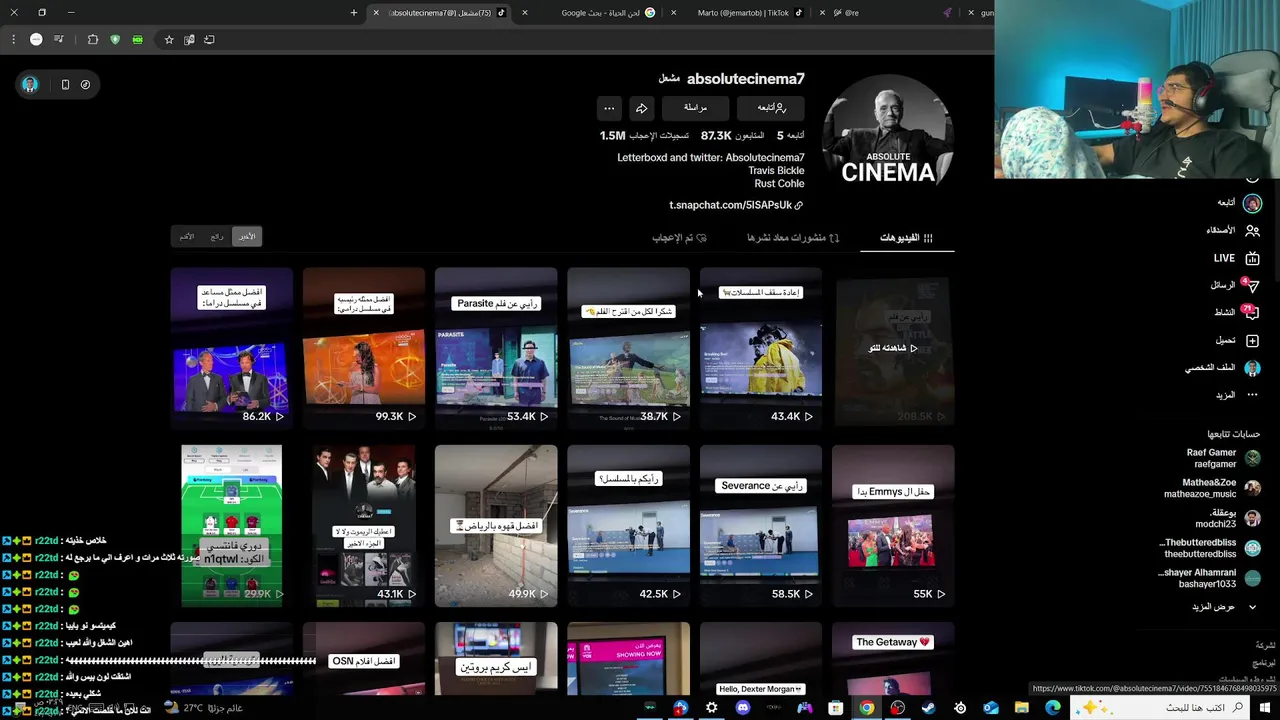Open the profile three-dots options button

pyautogui.click(x=609, y=108)
